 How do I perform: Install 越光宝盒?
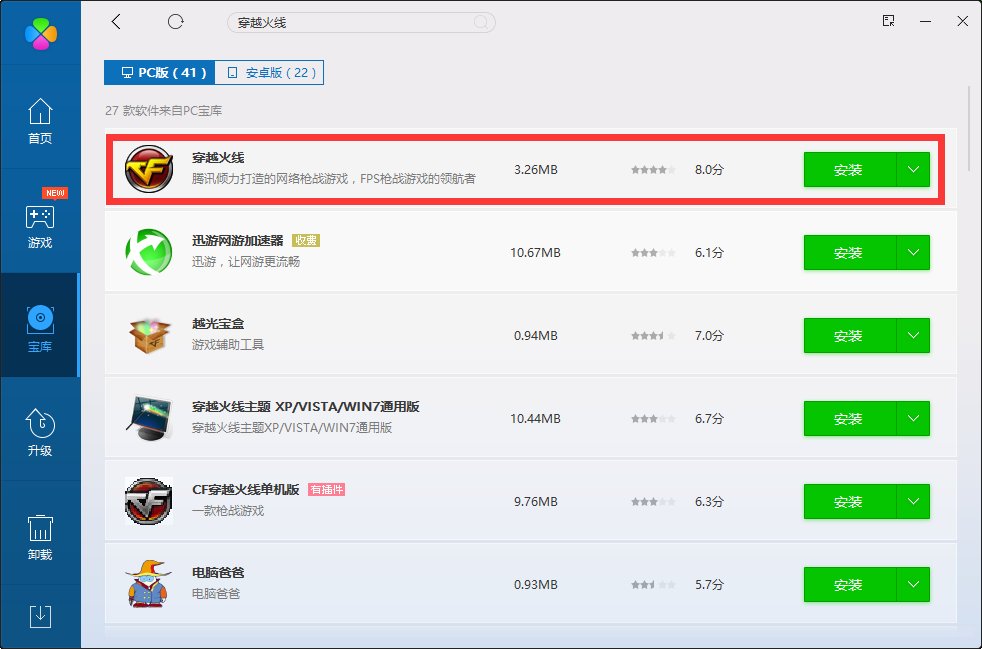pos(850,336)
